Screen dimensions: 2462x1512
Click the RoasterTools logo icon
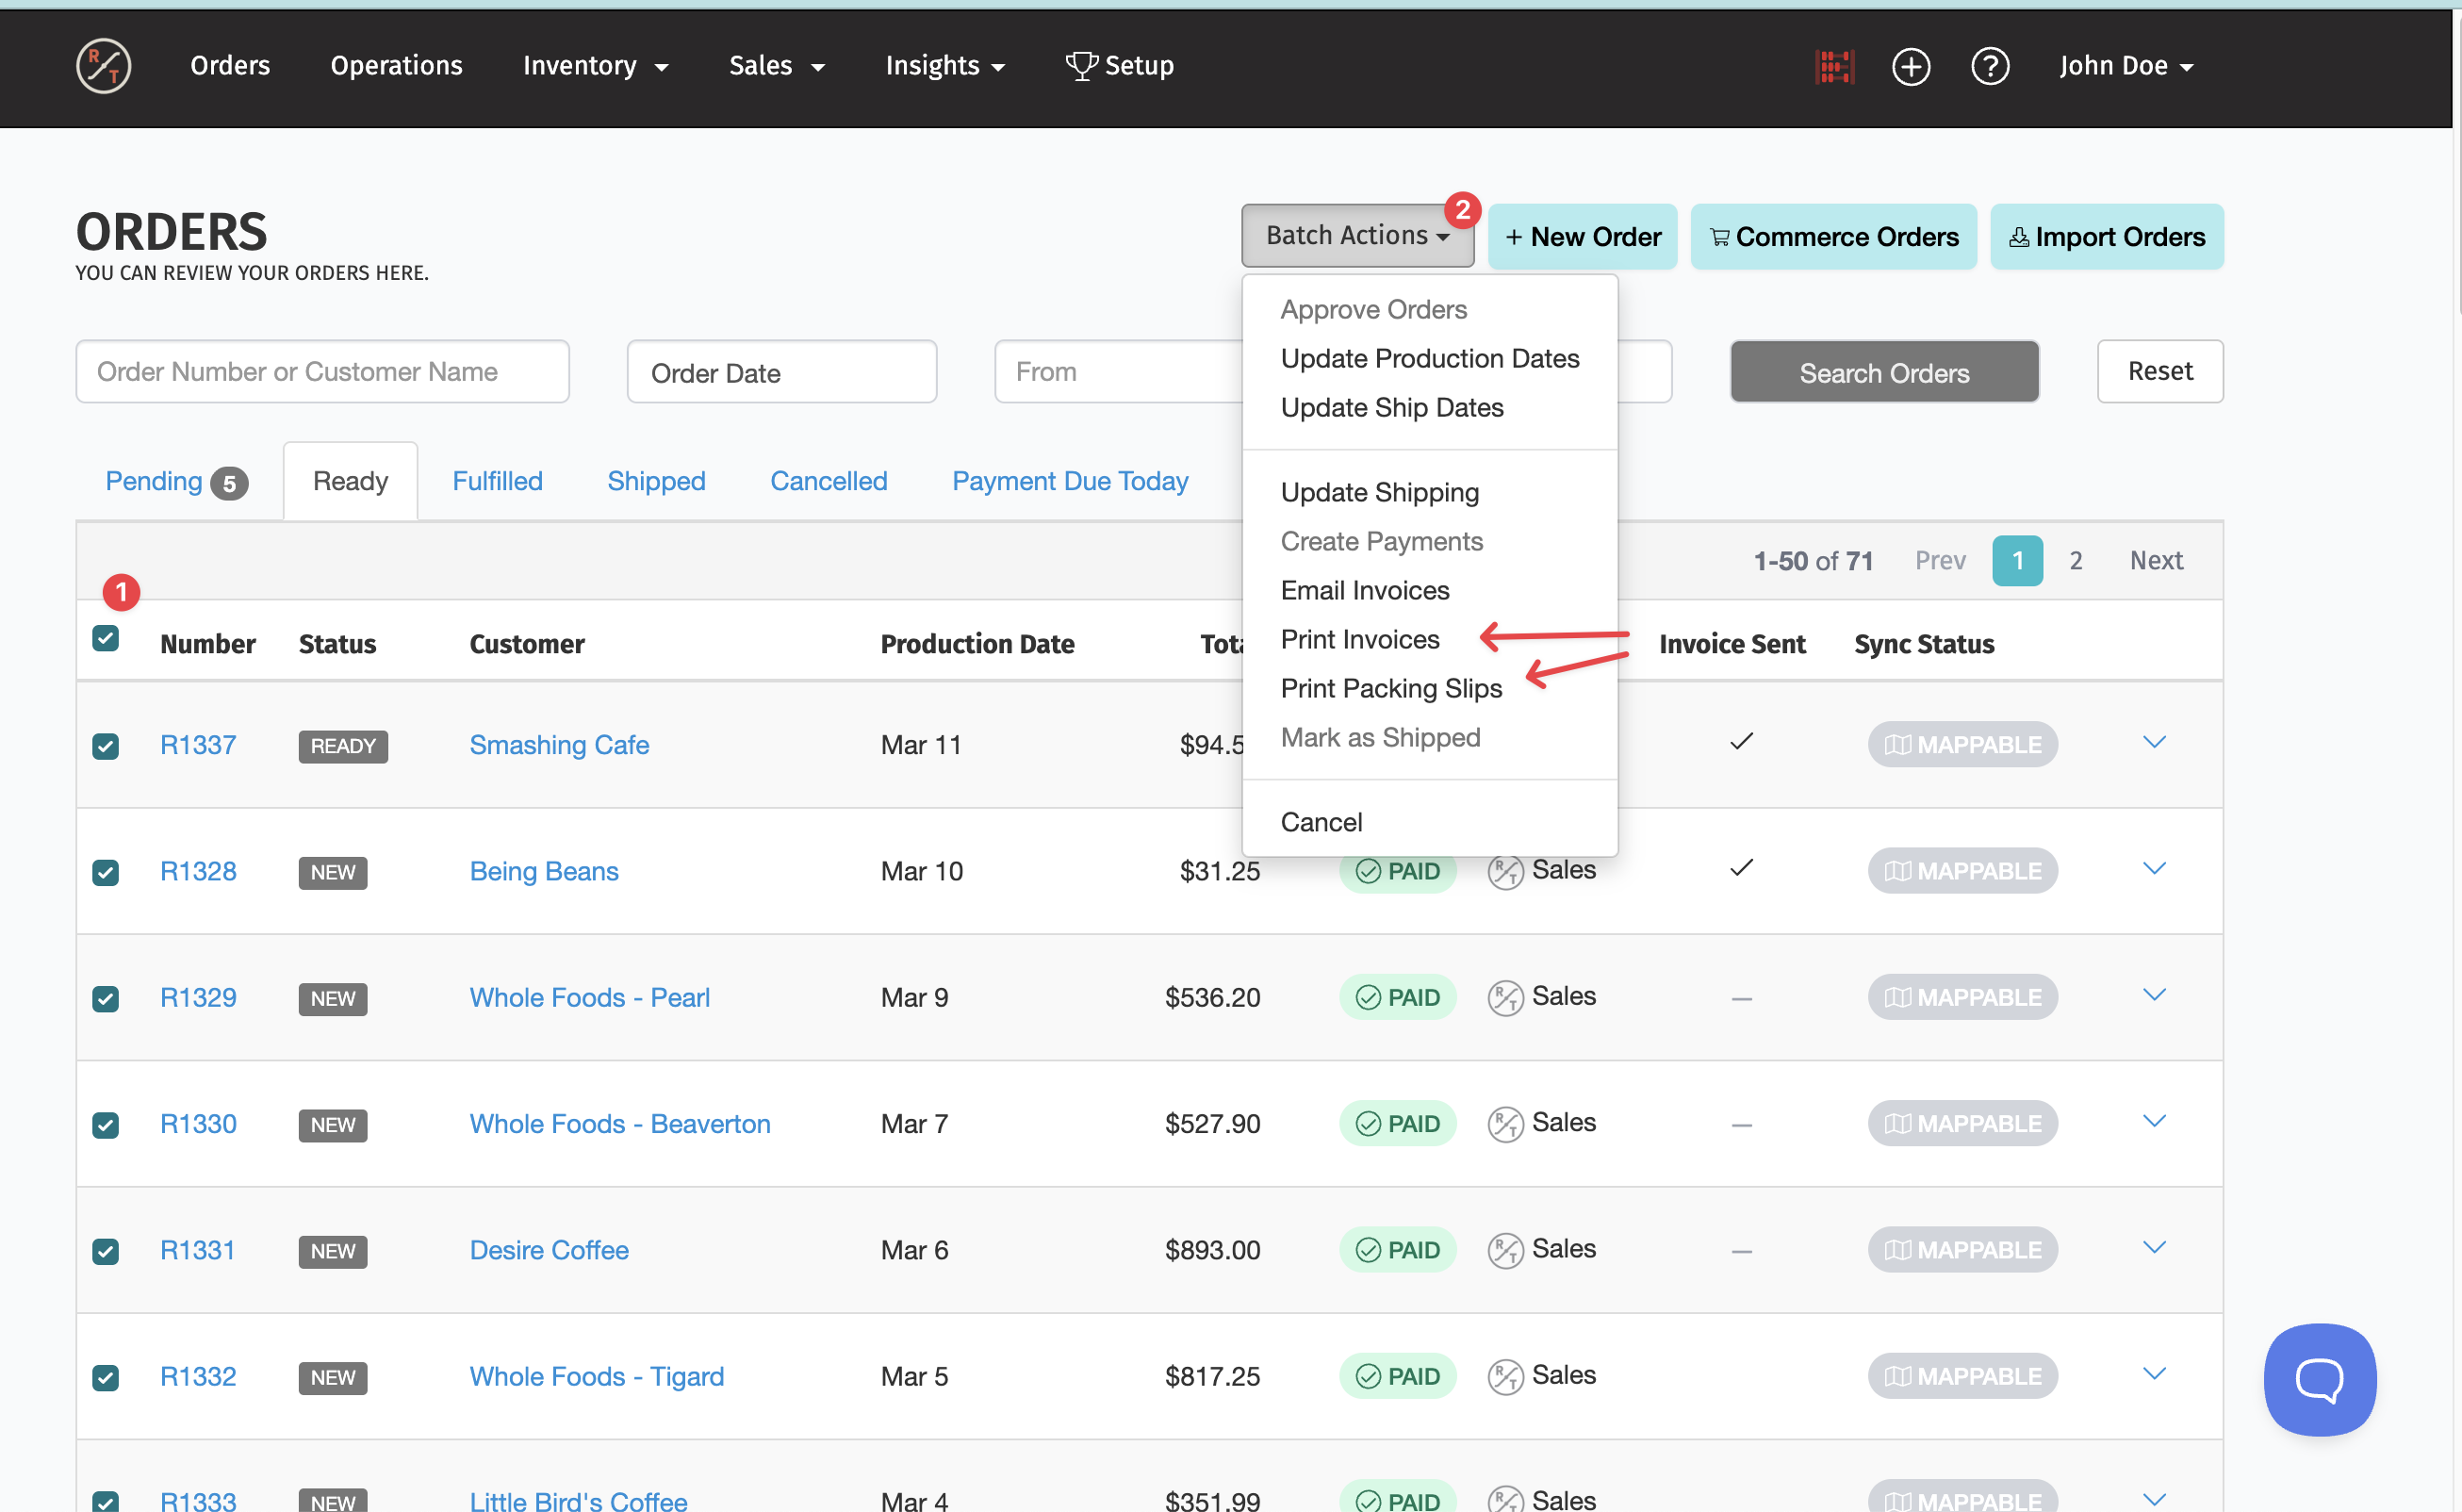103,66
